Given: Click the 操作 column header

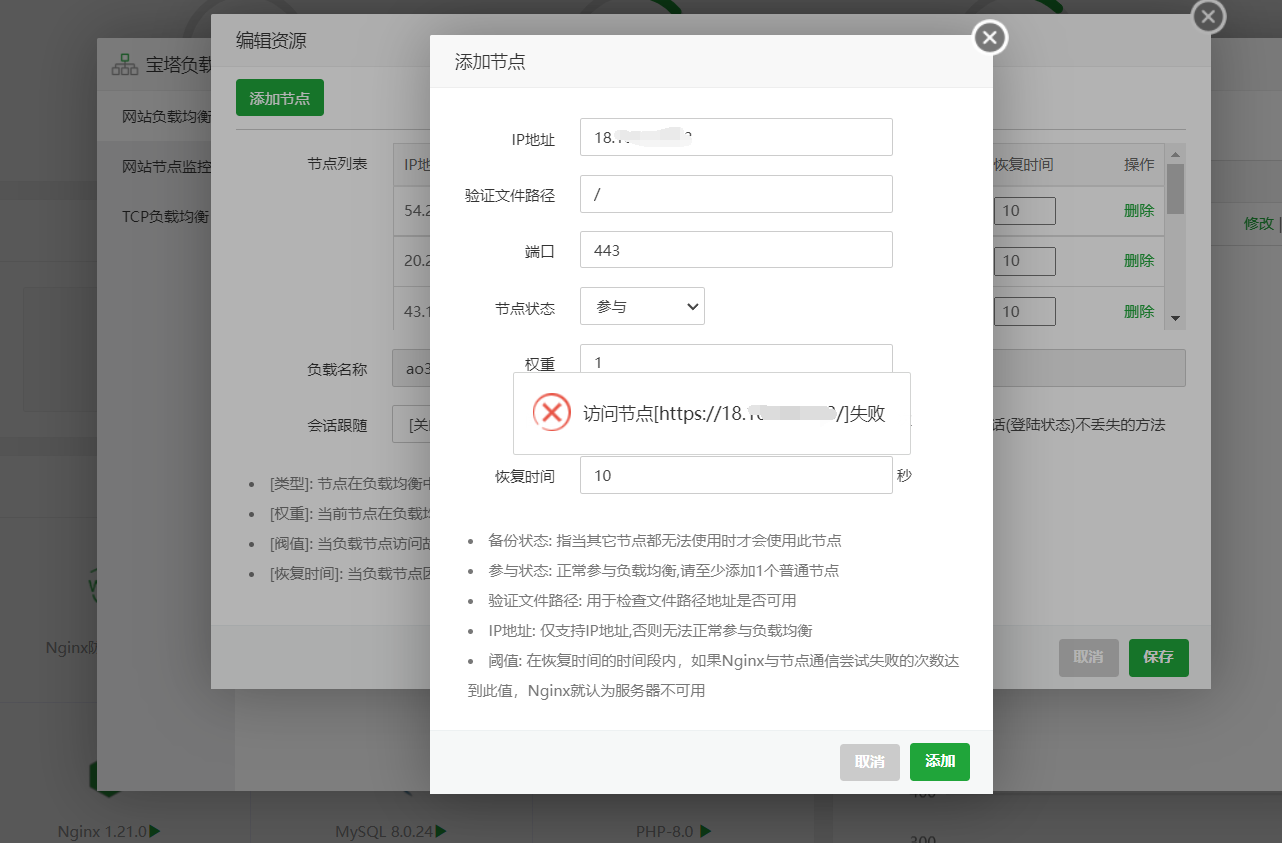Looking at the screenshot, I should pos(1139,164).
